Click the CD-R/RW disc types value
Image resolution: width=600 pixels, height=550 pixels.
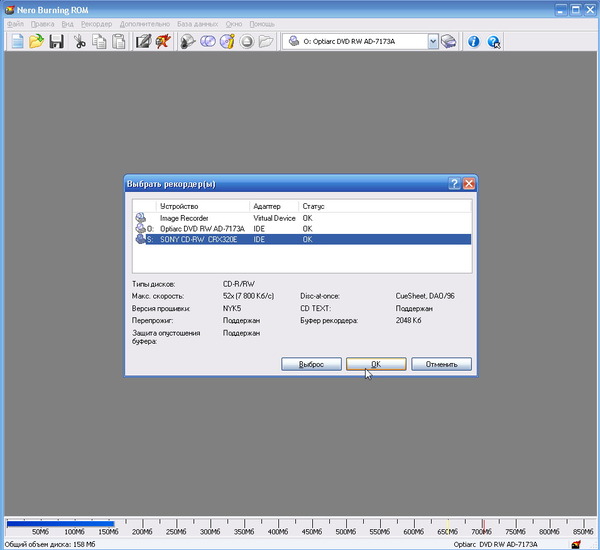pyautogui.click(x=238, y=284)
